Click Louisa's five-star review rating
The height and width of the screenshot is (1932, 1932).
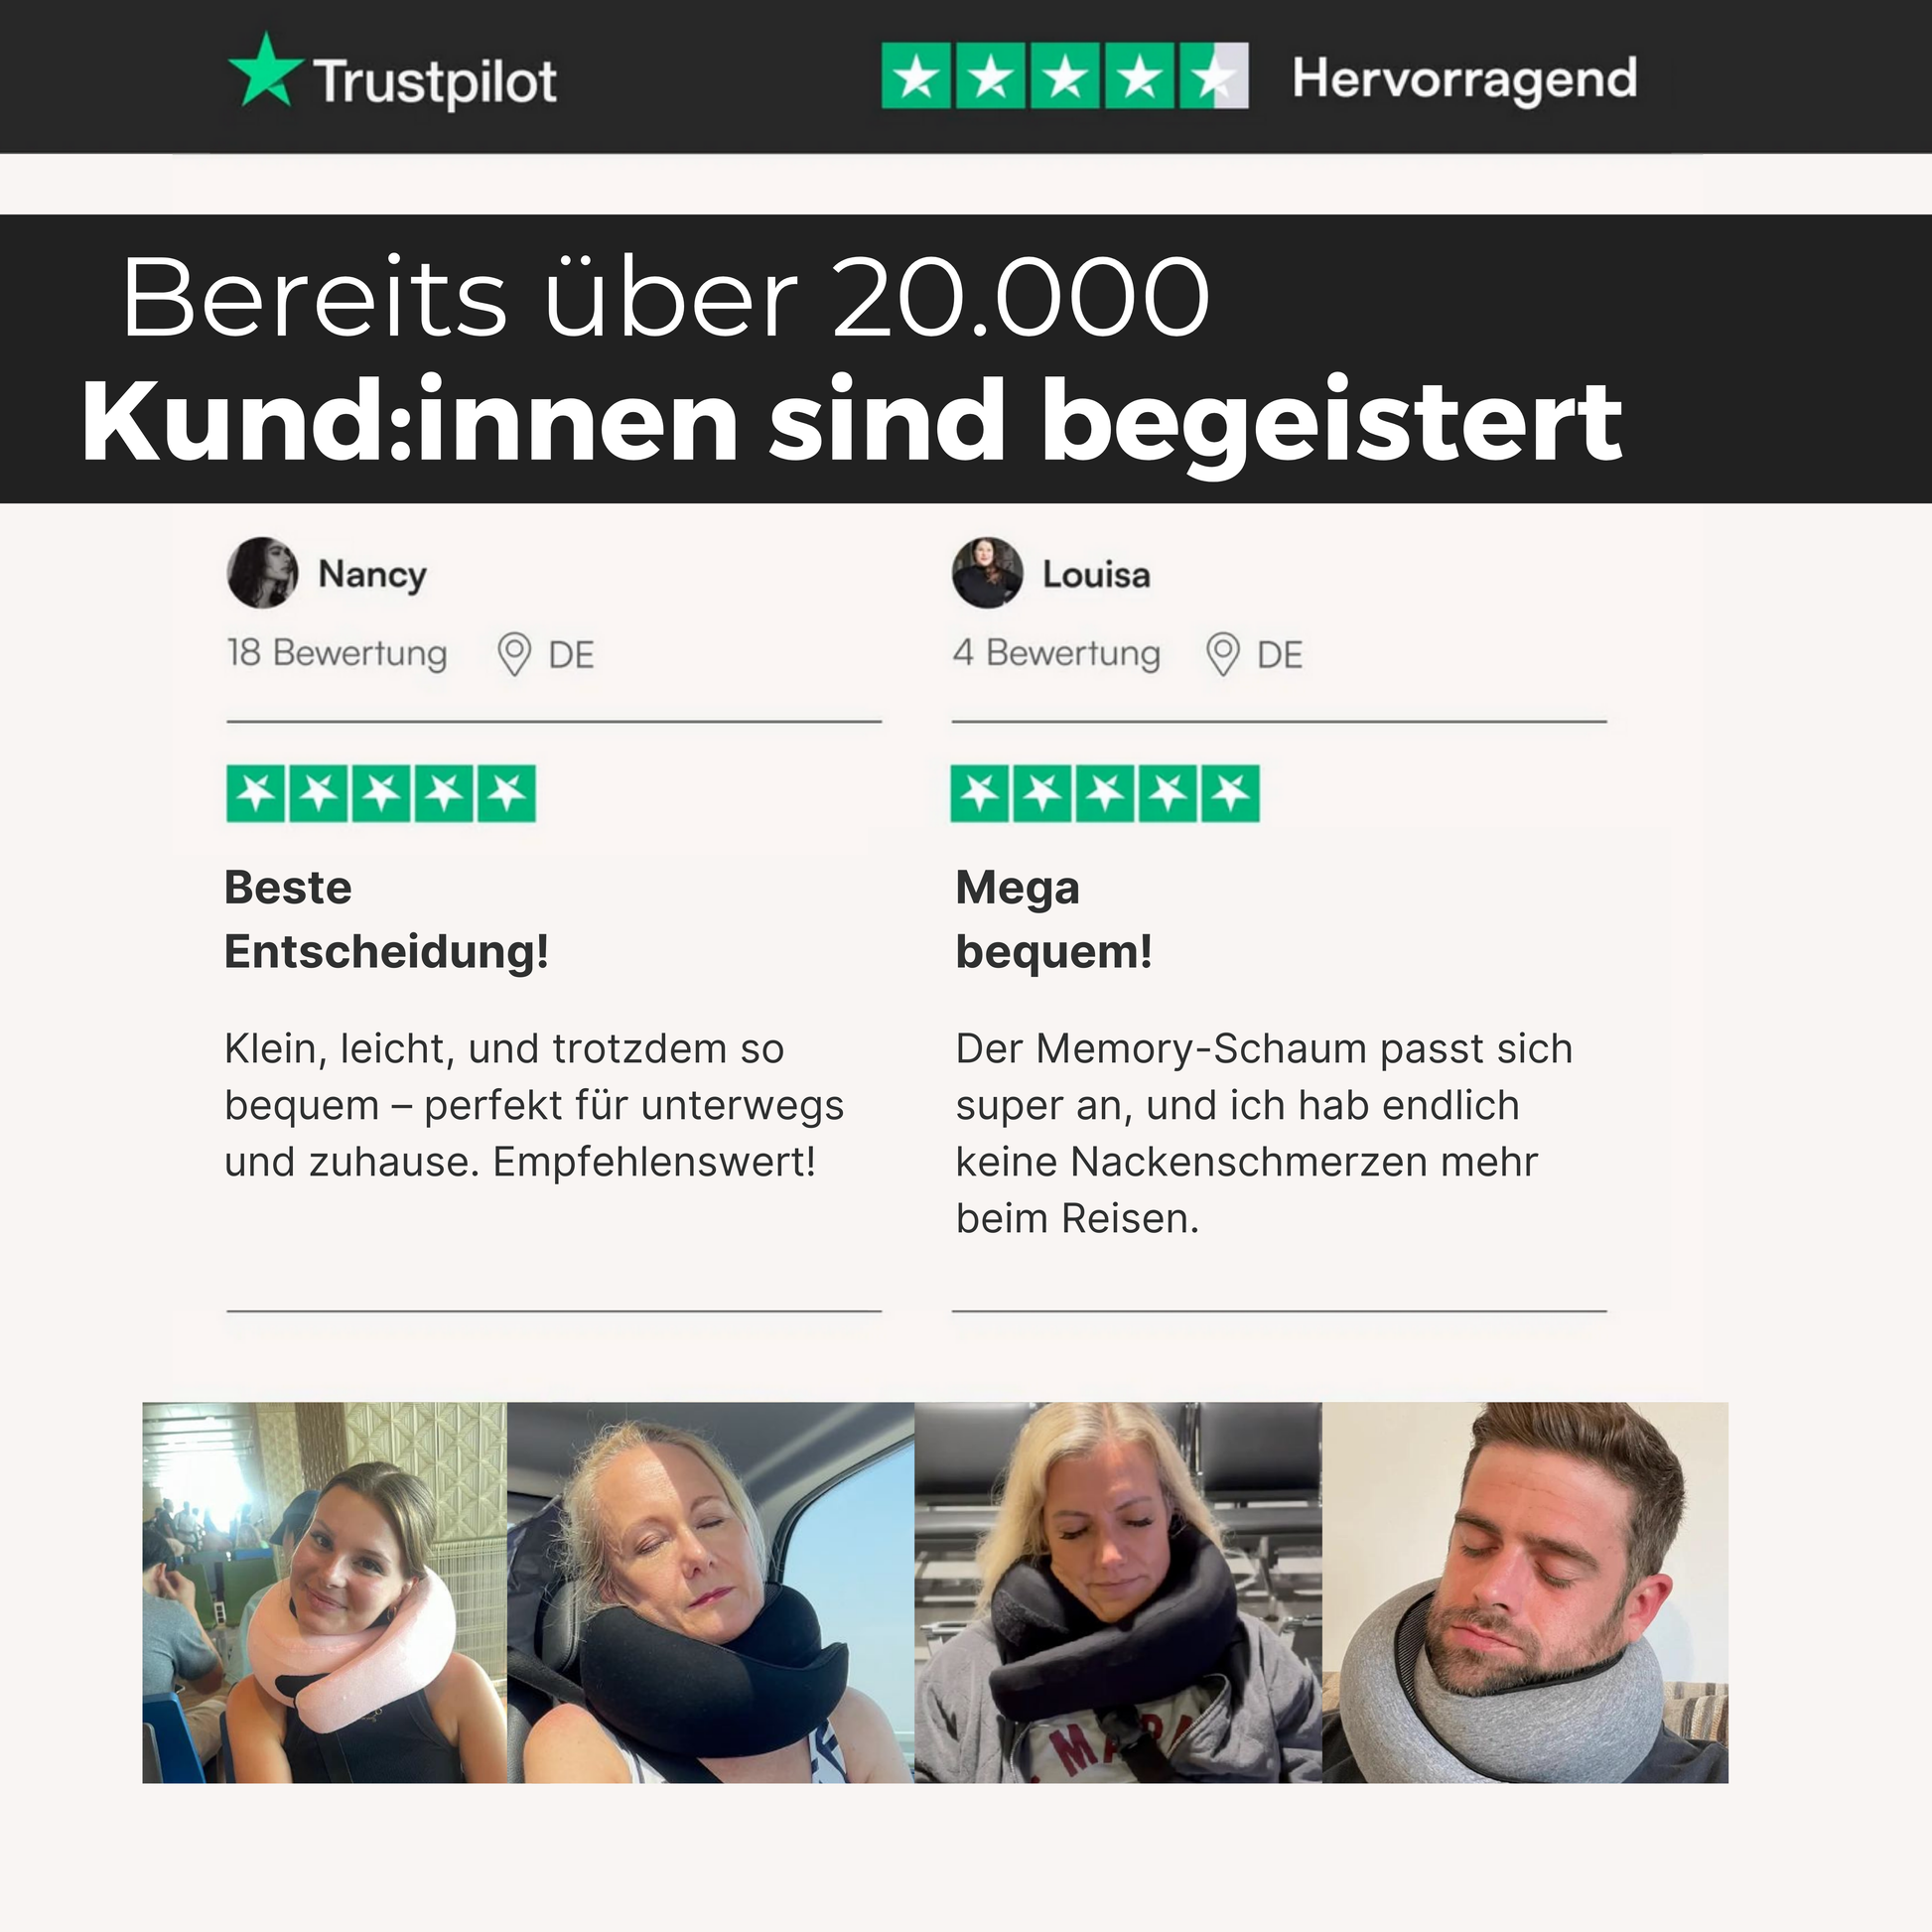pos(1105,794)
